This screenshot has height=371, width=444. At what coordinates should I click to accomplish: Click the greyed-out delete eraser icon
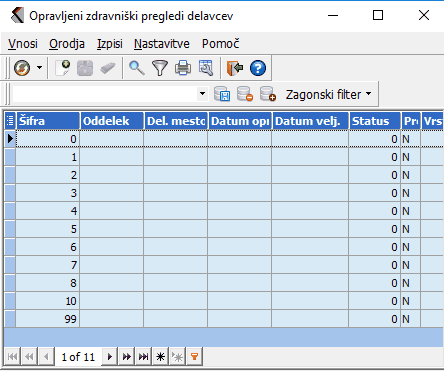pos(108,68)
